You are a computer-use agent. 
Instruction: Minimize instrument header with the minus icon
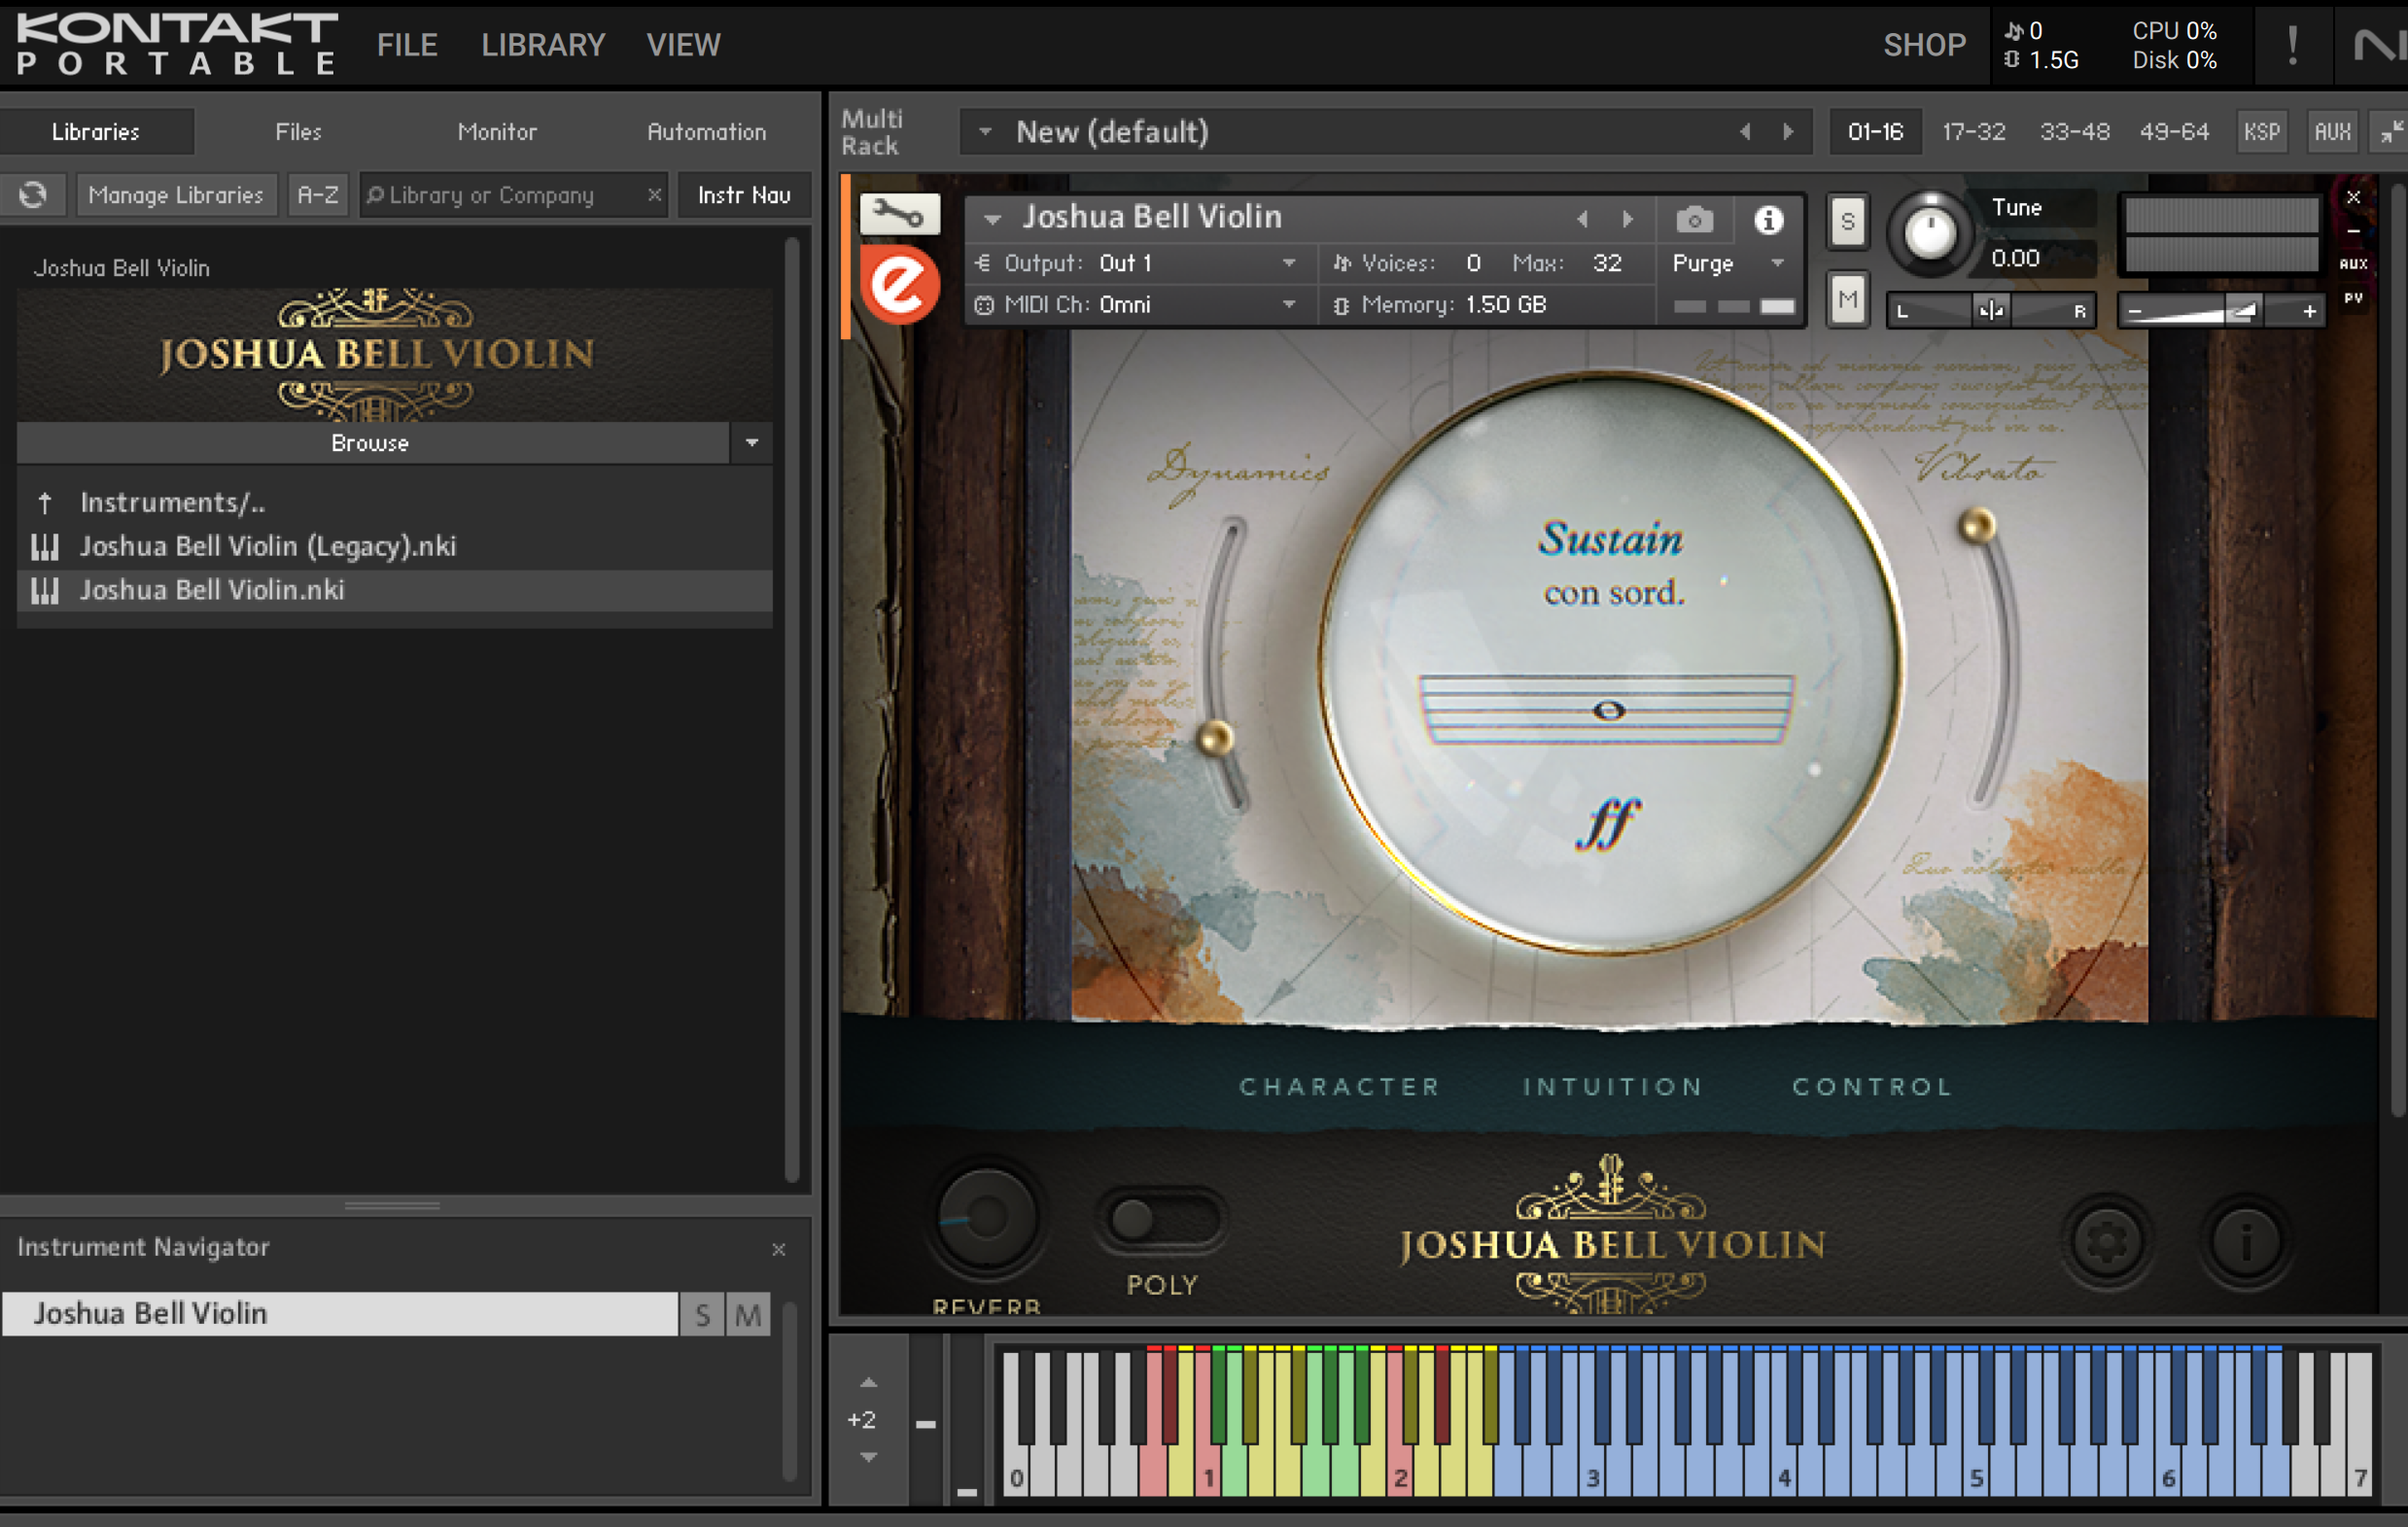click(2353, 231)
